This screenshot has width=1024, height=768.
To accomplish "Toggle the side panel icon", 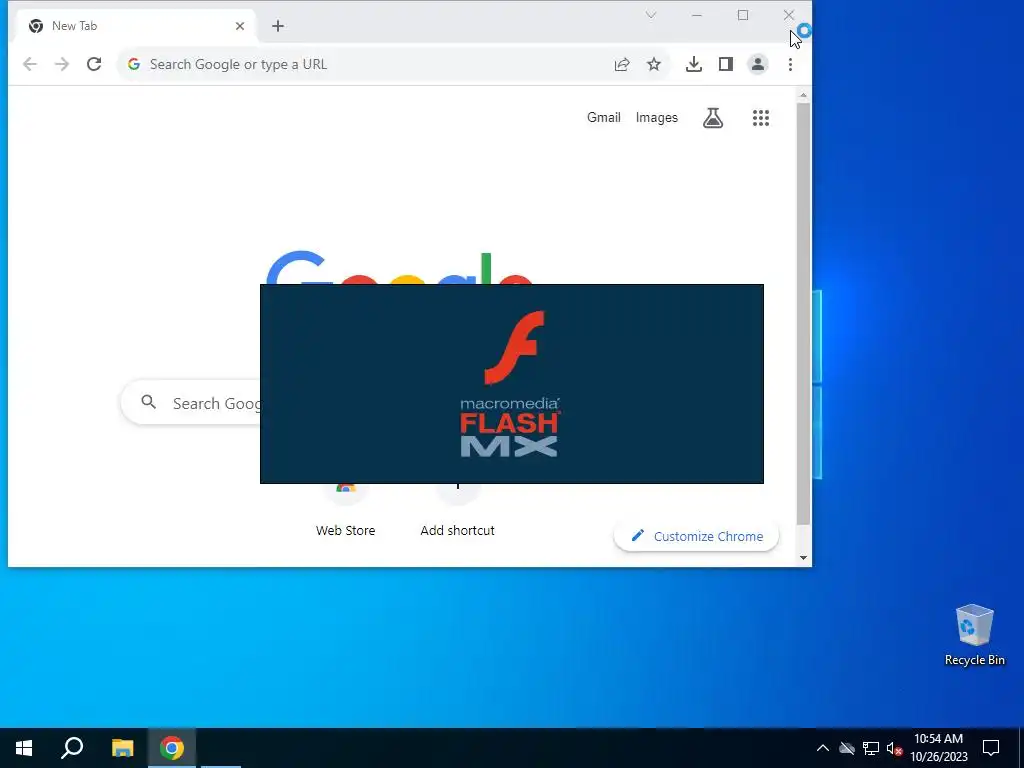I will [x=726, y=64].
